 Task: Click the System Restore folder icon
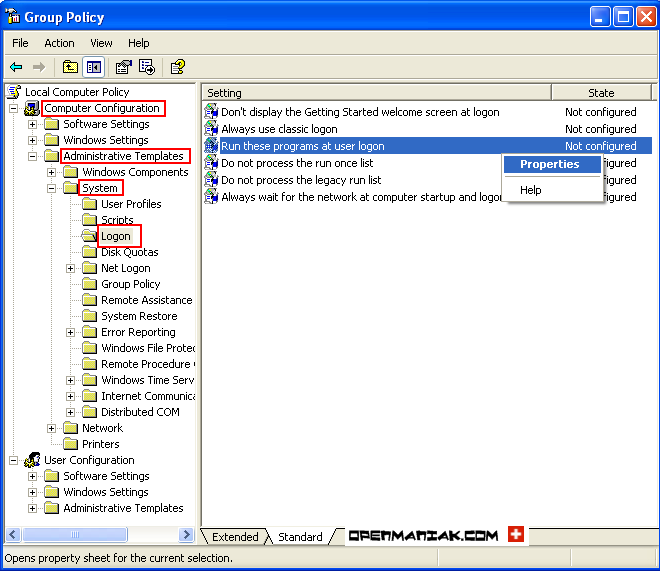(89, 316)
